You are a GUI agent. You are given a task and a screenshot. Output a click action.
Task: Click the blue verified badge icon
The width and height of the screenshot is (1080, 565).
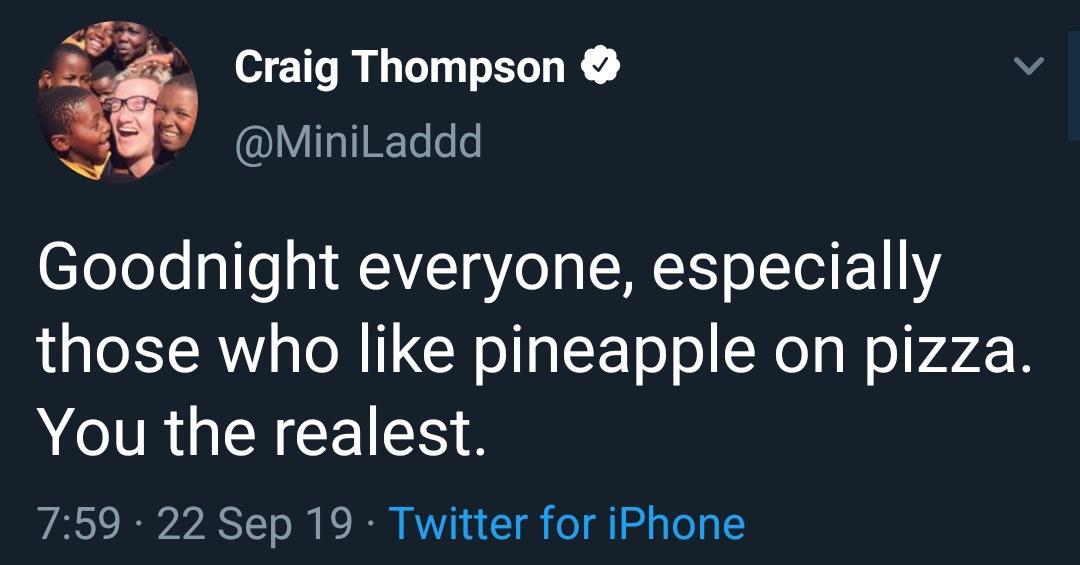tap(601, 67)
